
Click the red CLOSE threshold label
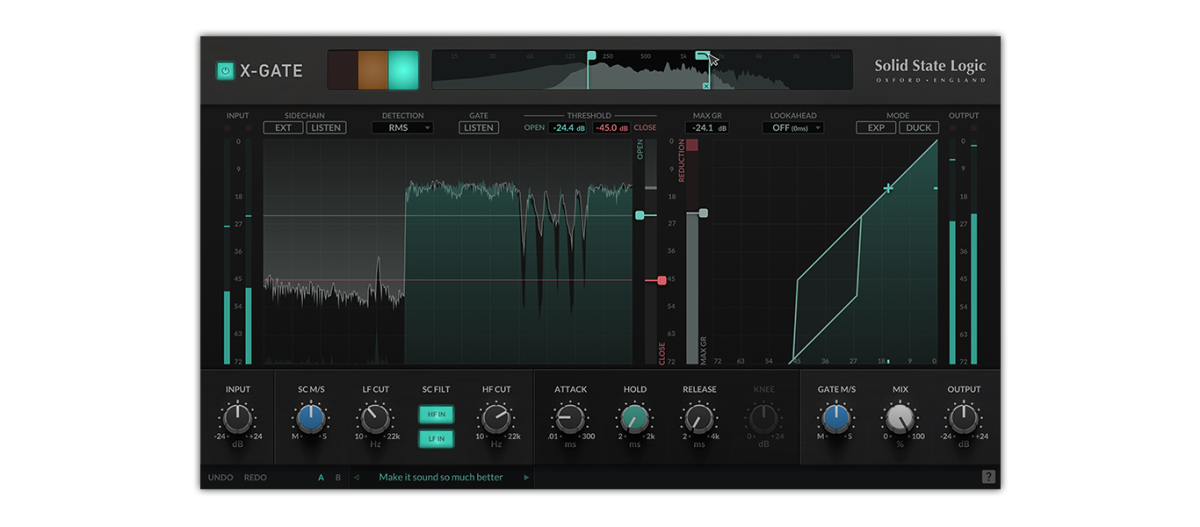point(645,128)
